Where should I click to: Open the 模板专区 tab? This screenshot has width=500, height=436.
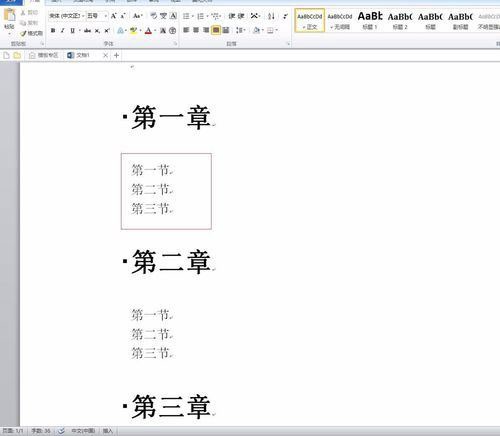[43, 55]
